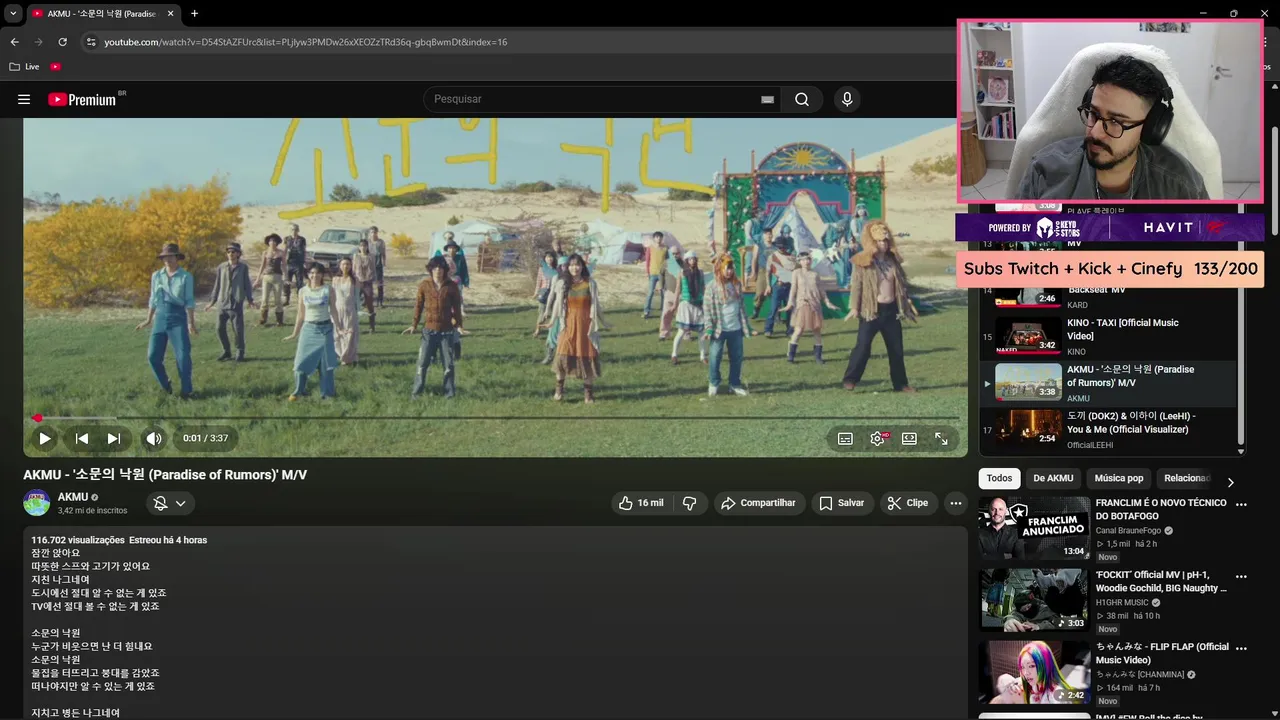
Task: Like the video with 16 mil
Action: click(x=640, y=503)
